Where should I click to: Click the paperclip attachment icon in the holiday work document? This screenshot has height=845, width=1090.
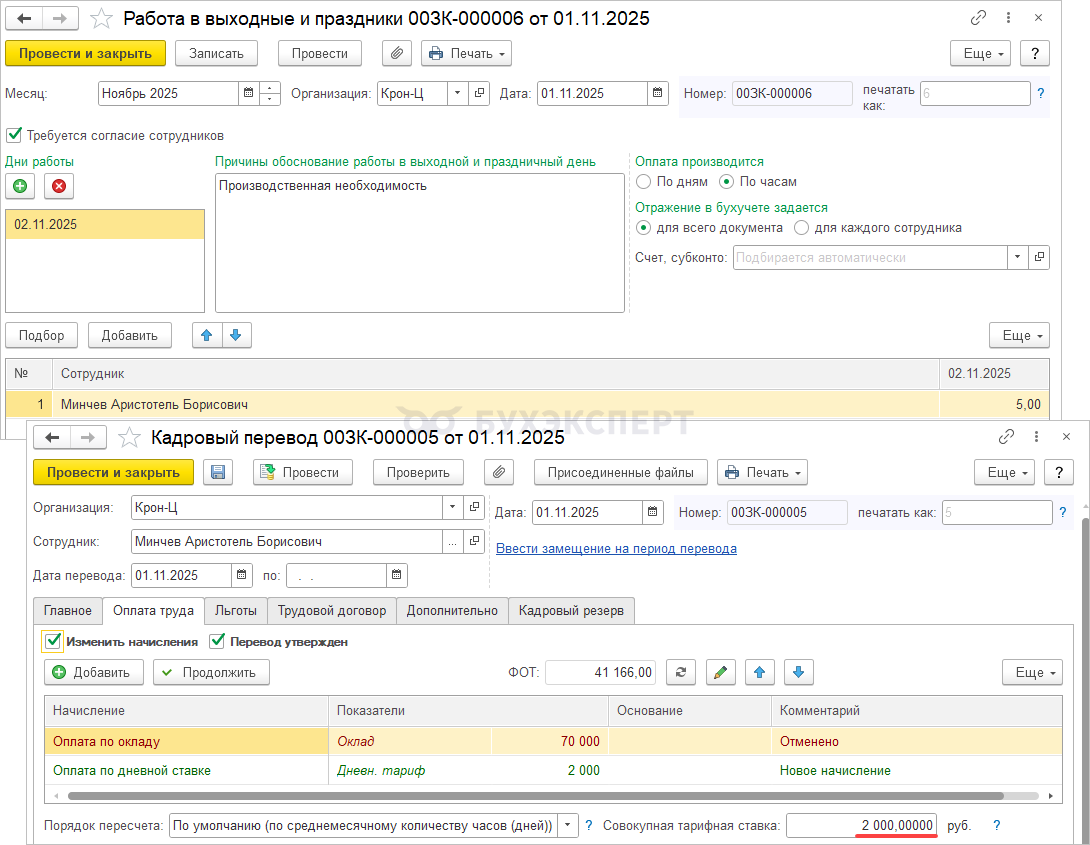(398, 53)
